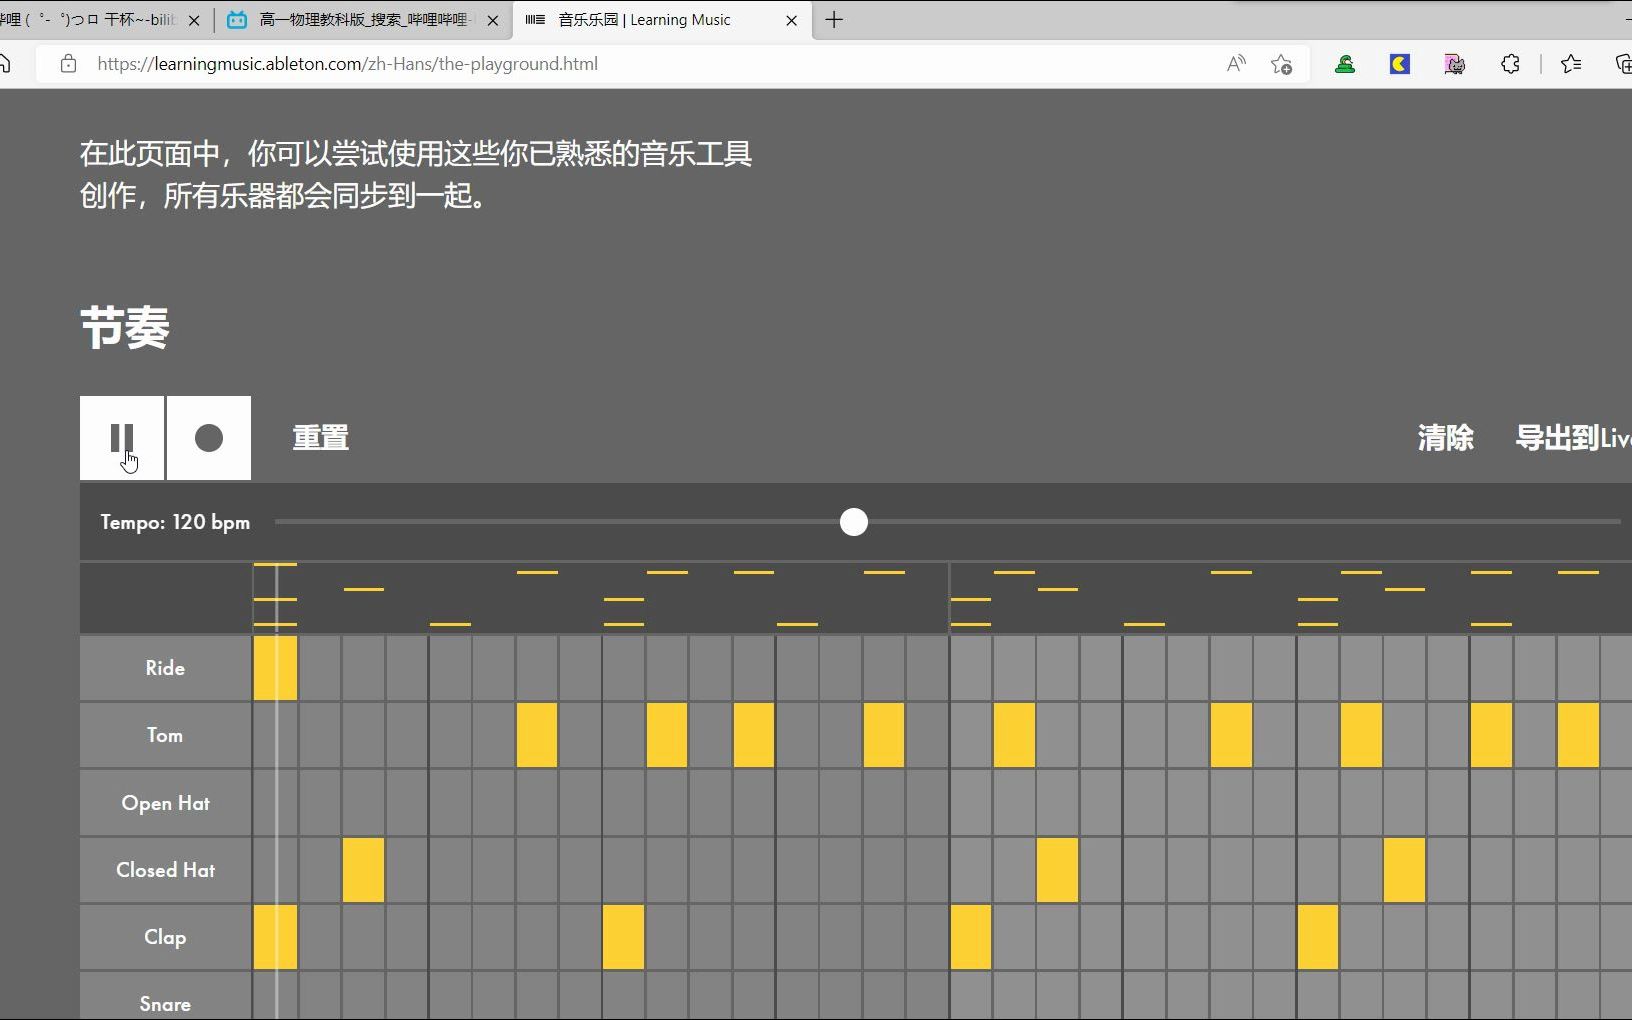The image size is (1632, 1020).
Task: Open the browser extensions puzzle icon
Action: coord(1510,63)
